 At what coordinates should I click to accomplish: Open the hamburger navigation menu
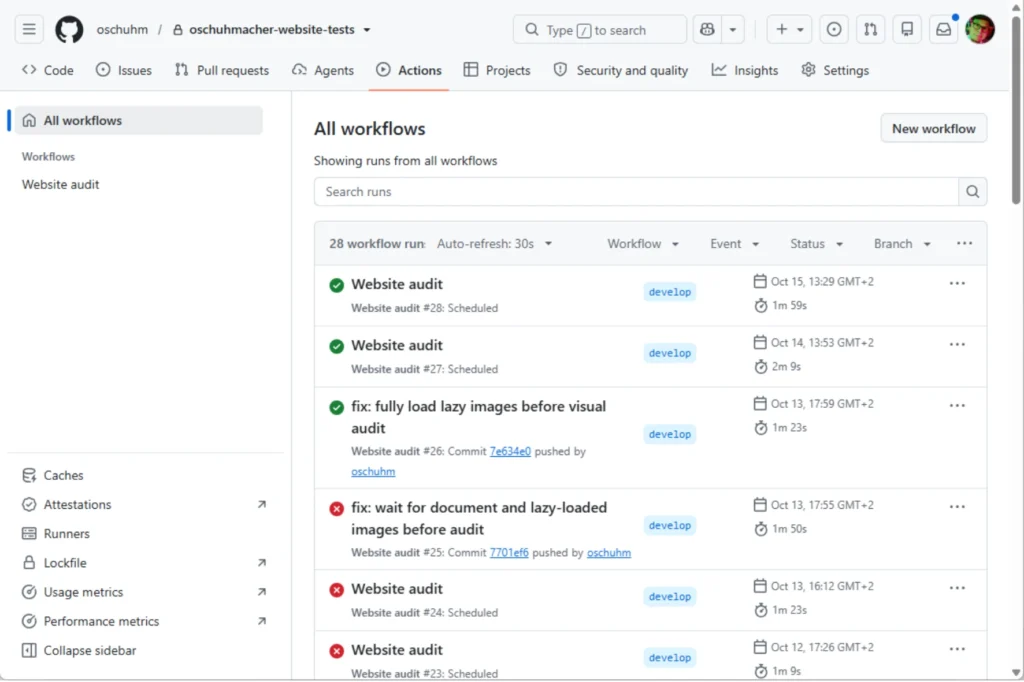[x=29, y=29]
